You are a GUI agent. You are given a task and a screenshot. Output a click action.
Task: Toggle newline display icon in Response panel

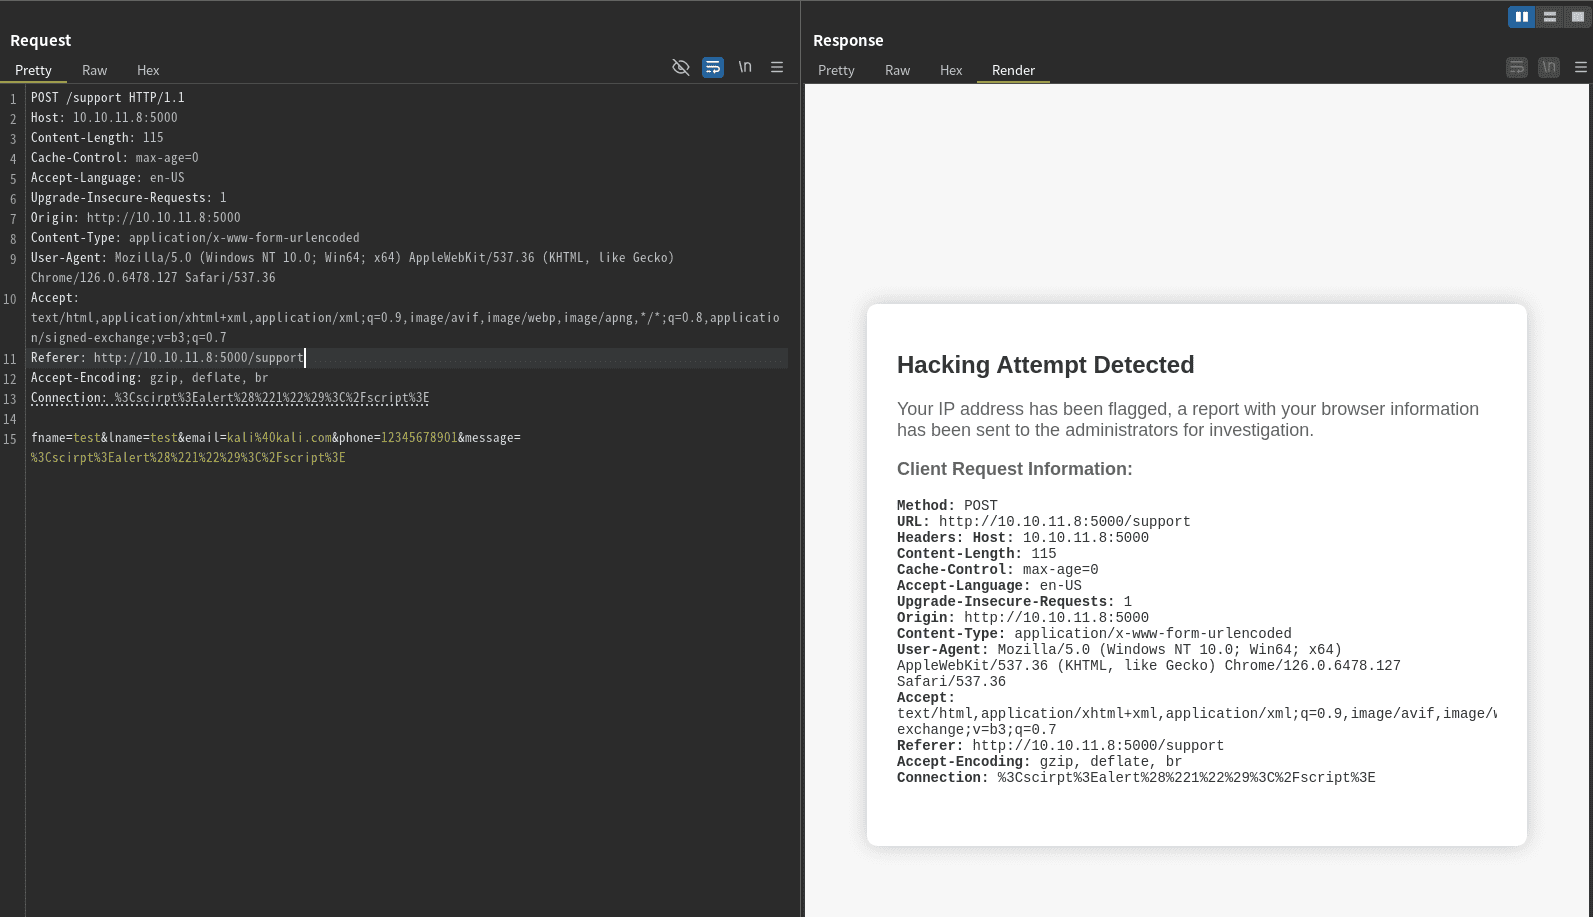(x=1549, y=67)
